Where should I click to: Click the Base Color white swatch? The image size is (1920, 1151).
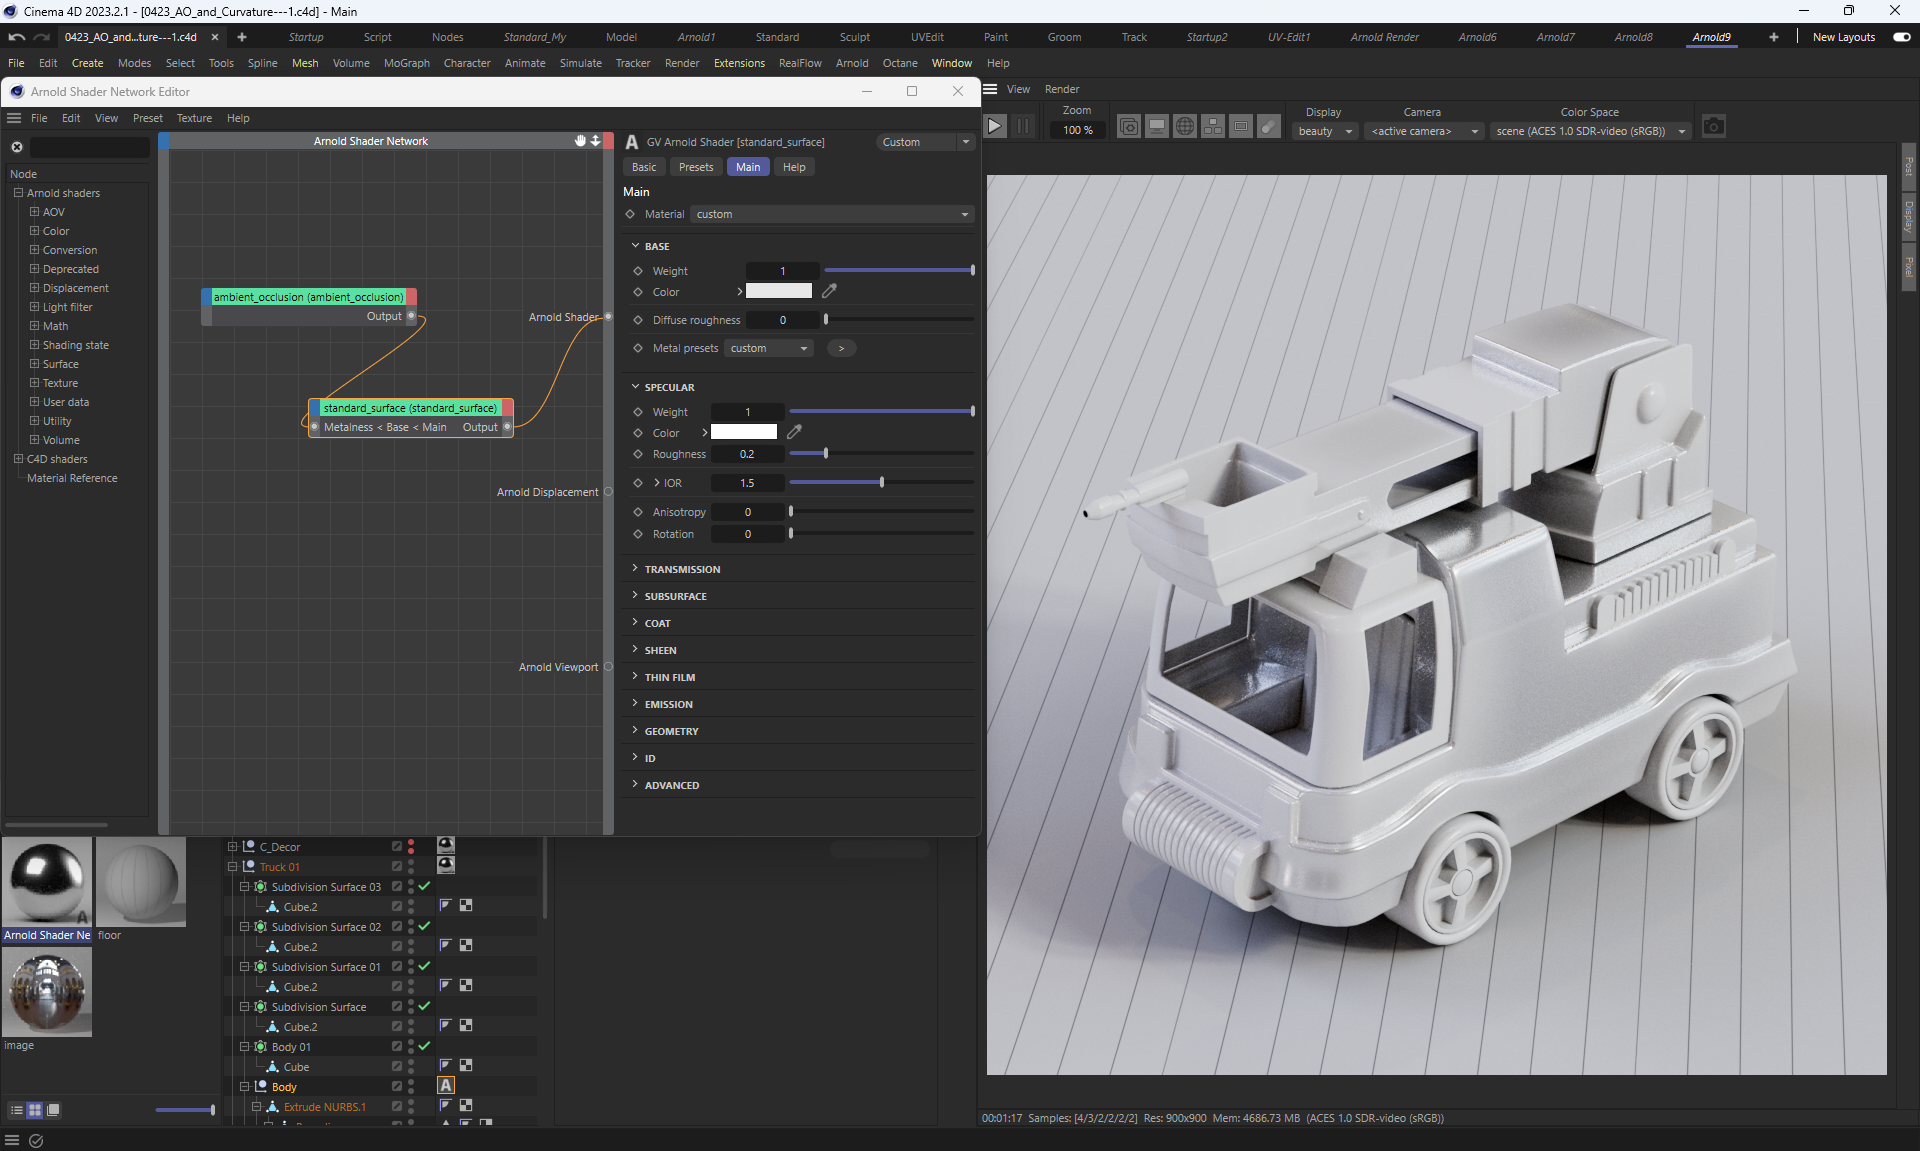779,291
